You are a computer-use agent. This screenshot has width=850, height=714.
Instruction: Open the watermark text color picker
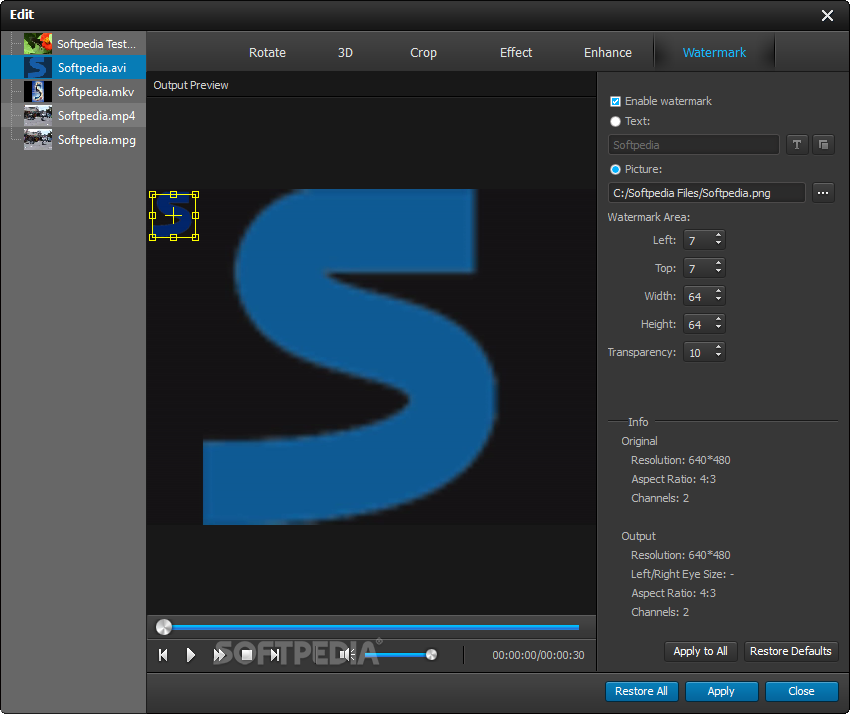(823, 145)
